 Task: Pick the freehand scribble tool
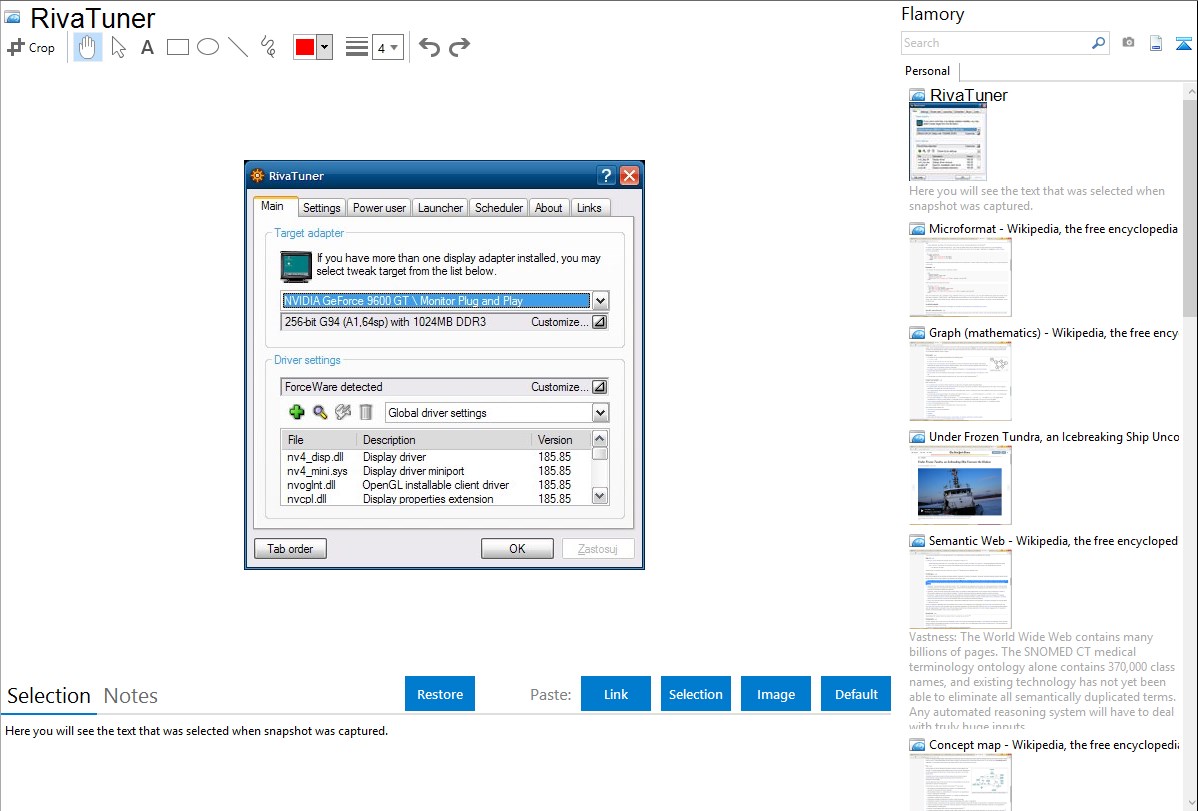click(x=268, y=47)
